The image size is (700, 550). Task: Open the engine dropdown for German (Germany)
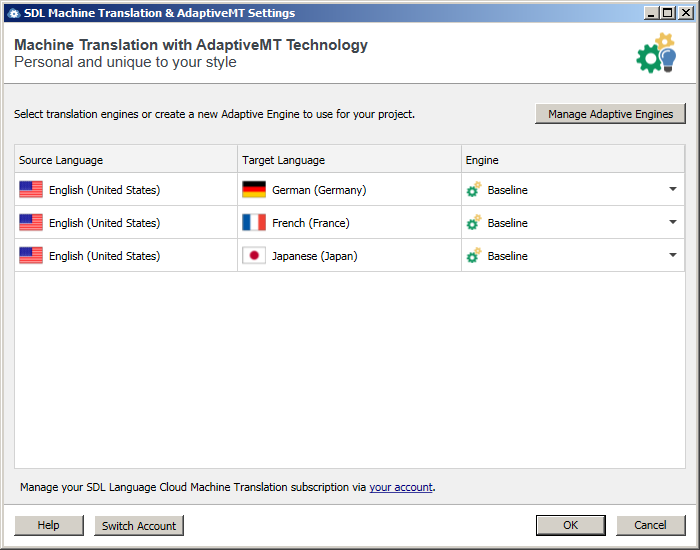click(x=673, y=189)
